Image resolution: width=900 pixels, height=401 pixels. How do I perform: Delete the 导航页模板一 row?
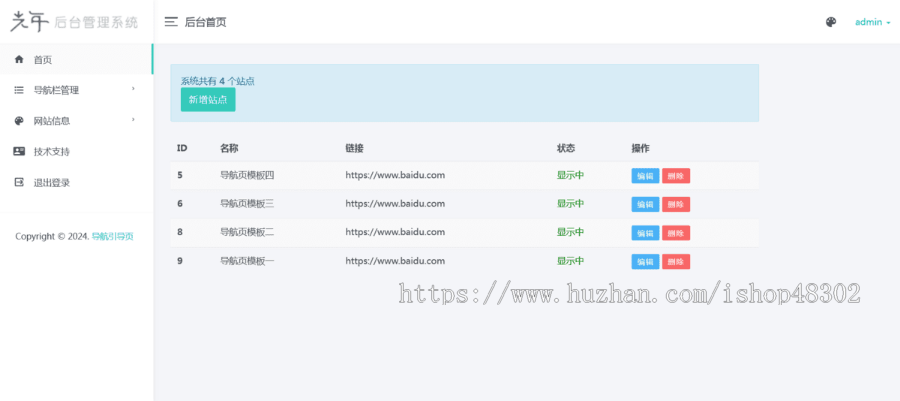[676, 262]
